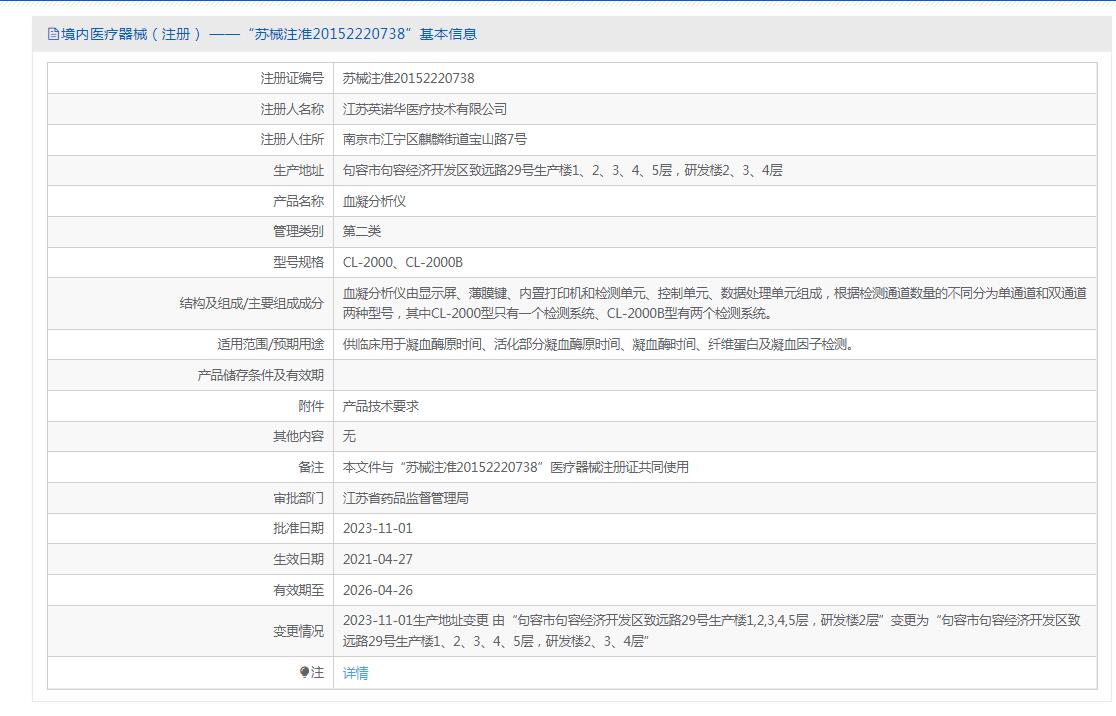Click the 适用范围/预期用途 description text
This screenshot has width=1116, height=716.
tap(599, 345)
